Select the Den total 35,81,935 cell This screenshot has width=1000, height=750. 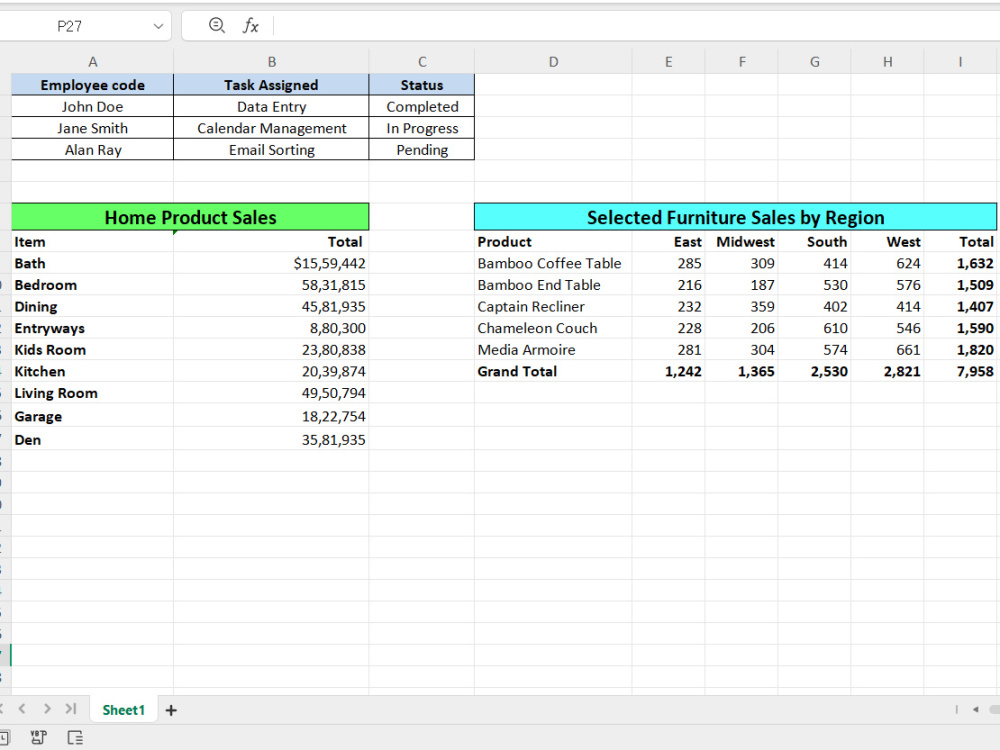[x=271, y=439]
